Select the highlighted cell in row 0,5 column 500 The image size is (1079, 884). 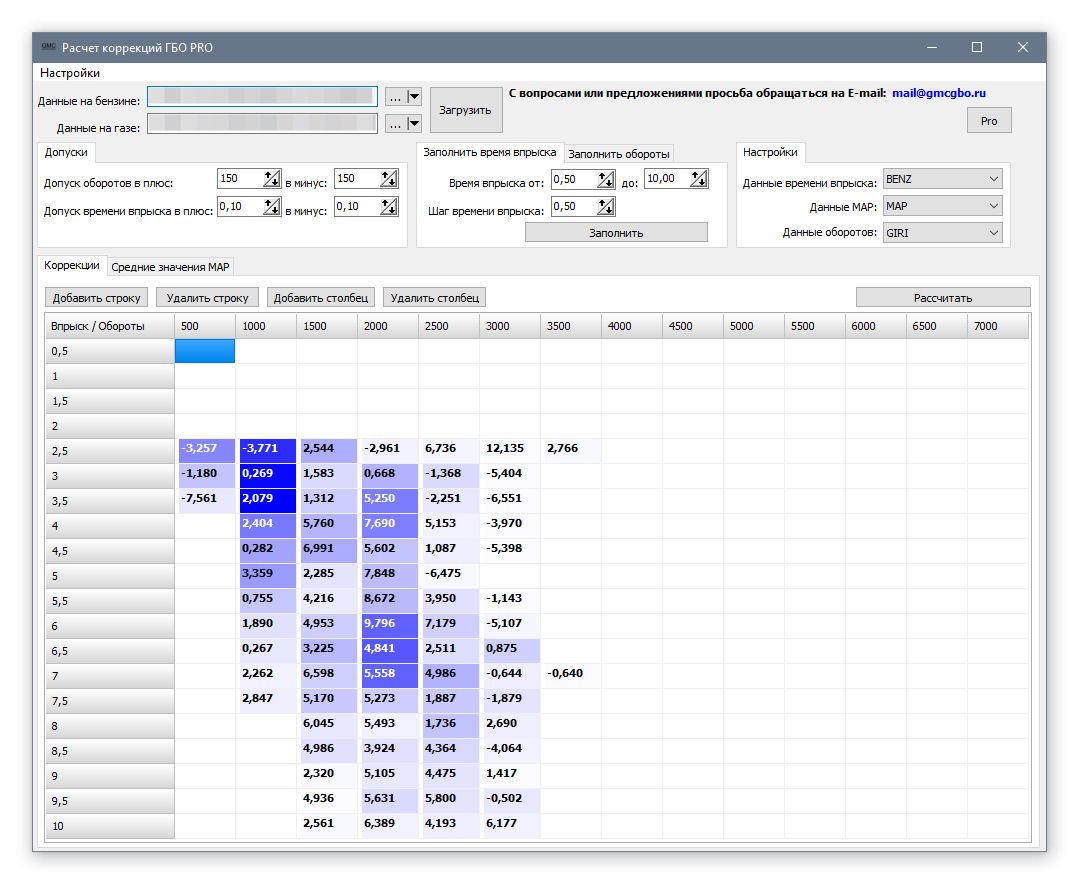[x=204, y=351]
